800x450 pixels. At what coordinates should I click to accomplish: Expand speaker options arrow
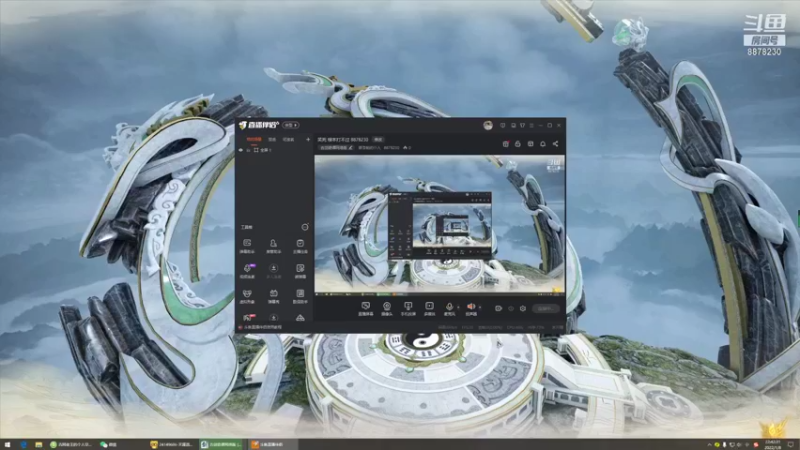[480, 307]
